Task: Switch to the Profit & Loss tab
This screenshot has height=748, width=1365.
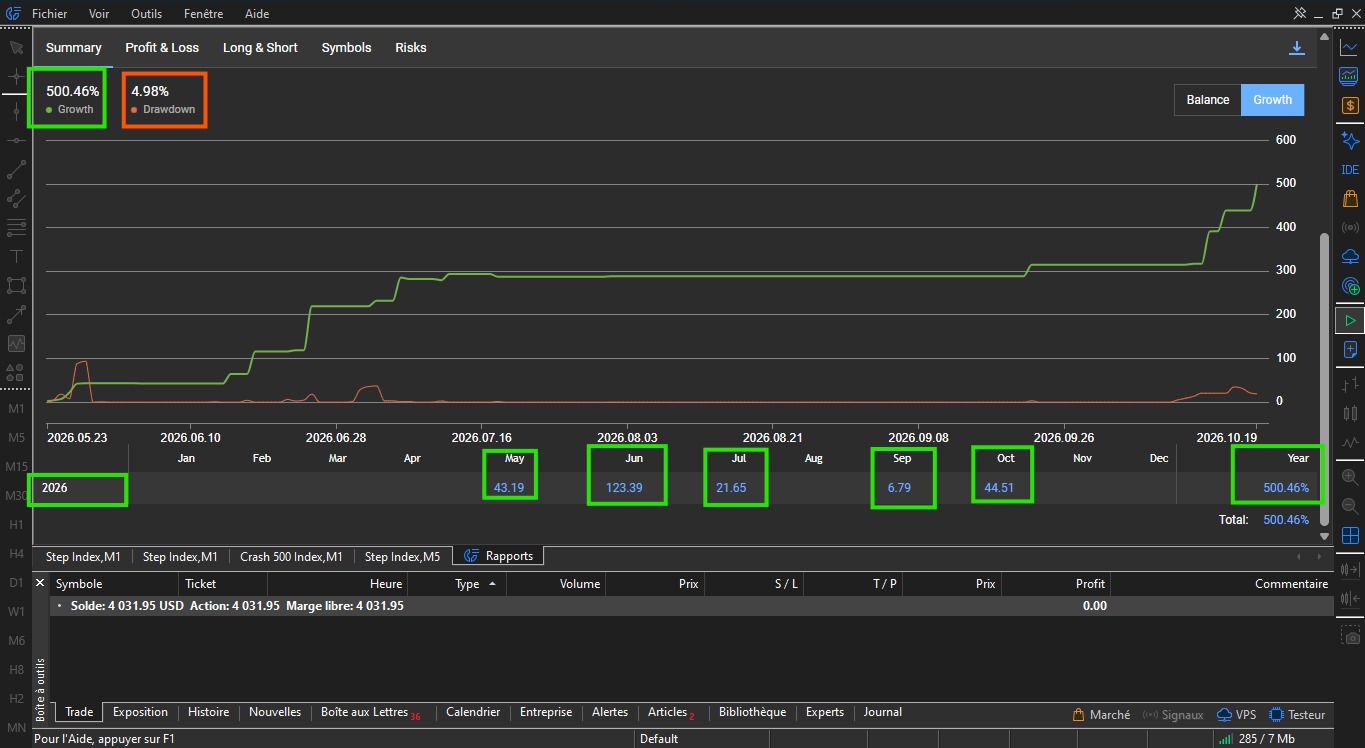Action: [x=162, y=48]
